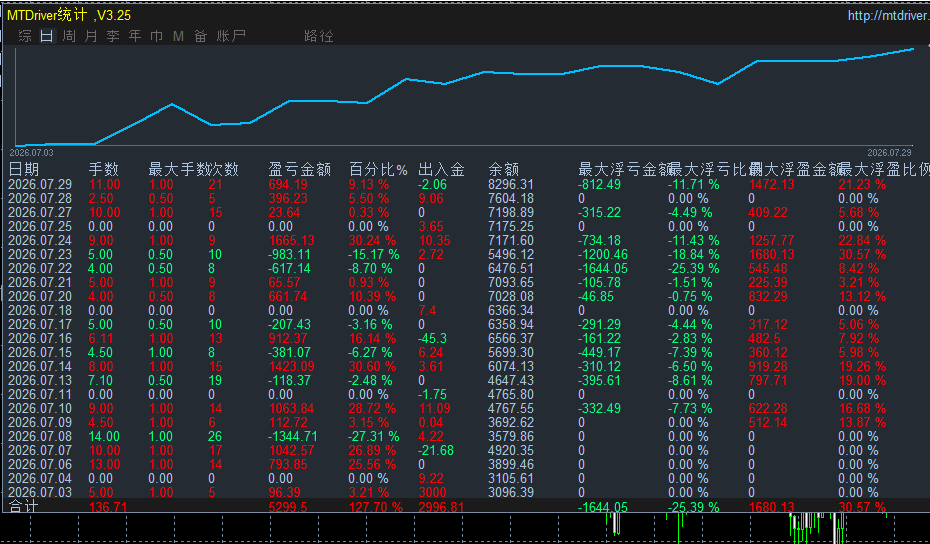Click percentage 30.60 % cell
This screenshot has height=544, width=930.
pos(372,367)
